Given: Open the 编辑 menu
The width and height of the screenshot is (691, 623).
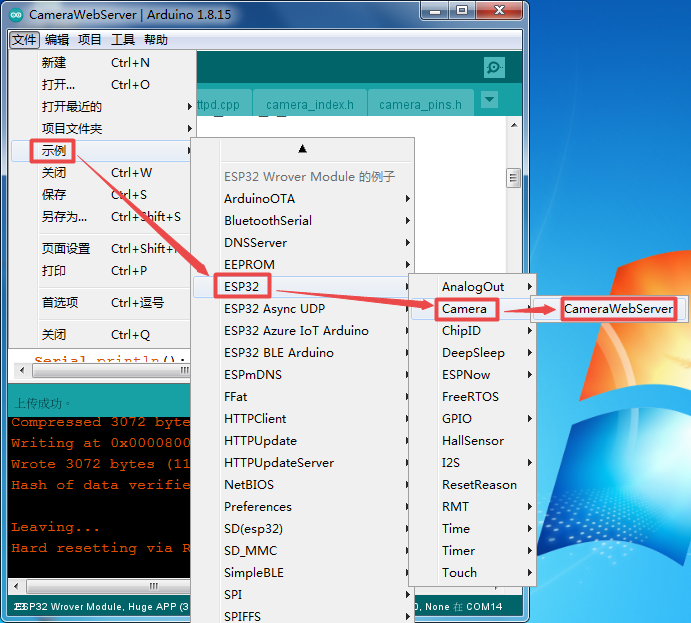Looking at the screenshot, I should [x=57, y=40].
